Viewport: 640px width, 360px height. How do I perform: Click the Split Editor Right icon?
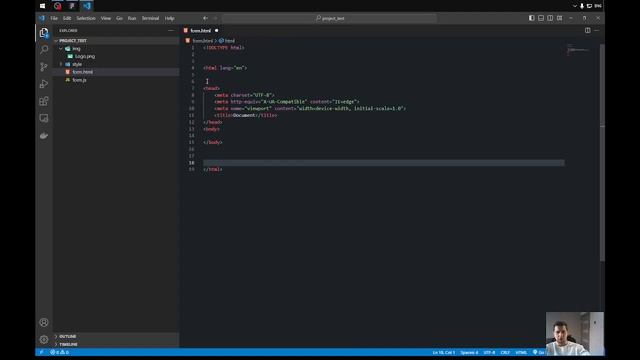tap(587, 30)
